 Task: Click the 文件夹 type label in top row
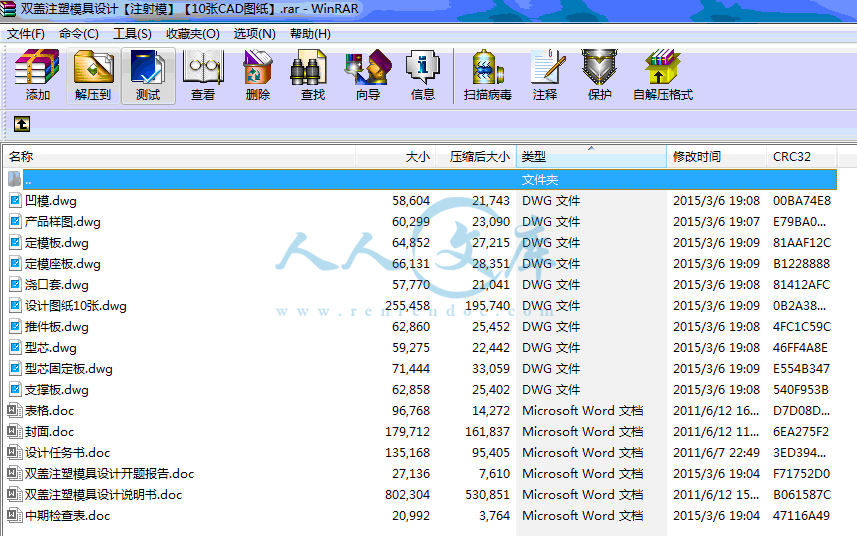(540, 179)
